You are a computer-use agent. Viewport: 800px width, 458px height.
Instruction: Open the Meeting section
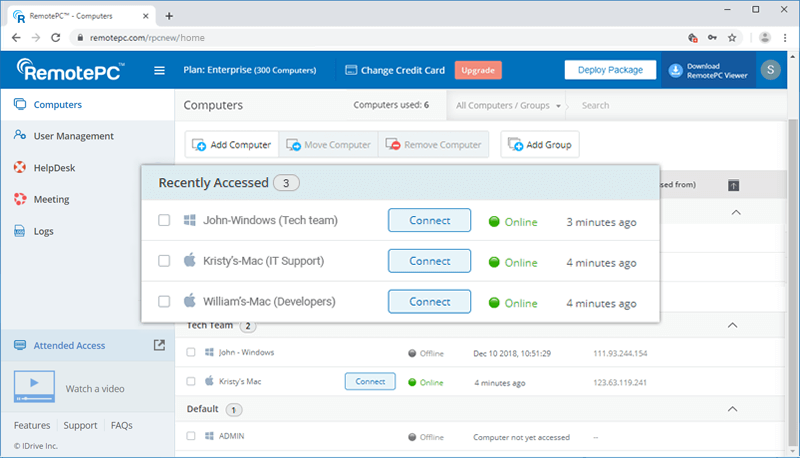pos(52,199)
